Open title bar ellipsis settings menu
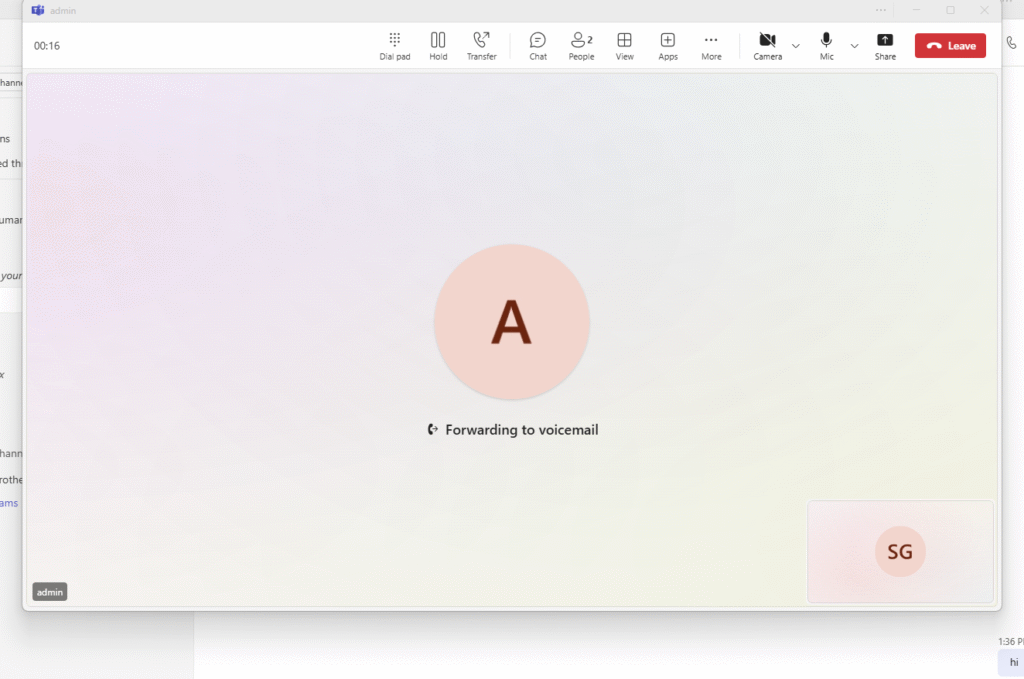This screenshot has width=1024, height=679. (881, 10)
